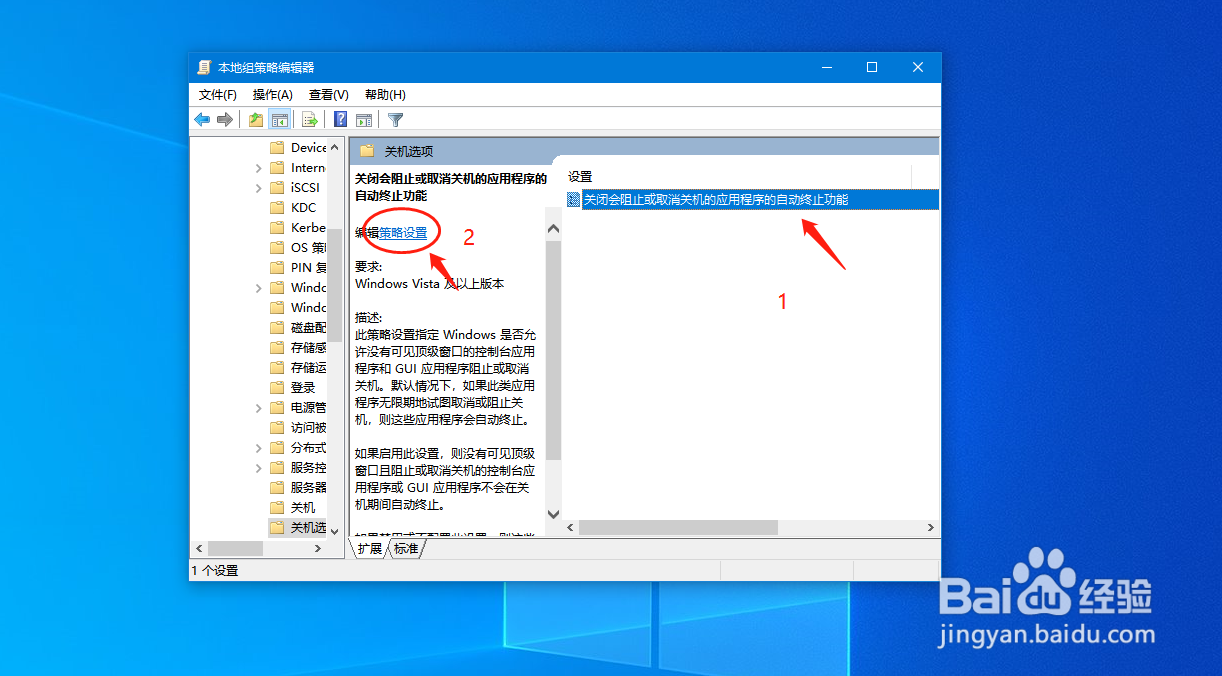Click the editor app icon in title bar

pyautogui.click(x=204, y=67)
